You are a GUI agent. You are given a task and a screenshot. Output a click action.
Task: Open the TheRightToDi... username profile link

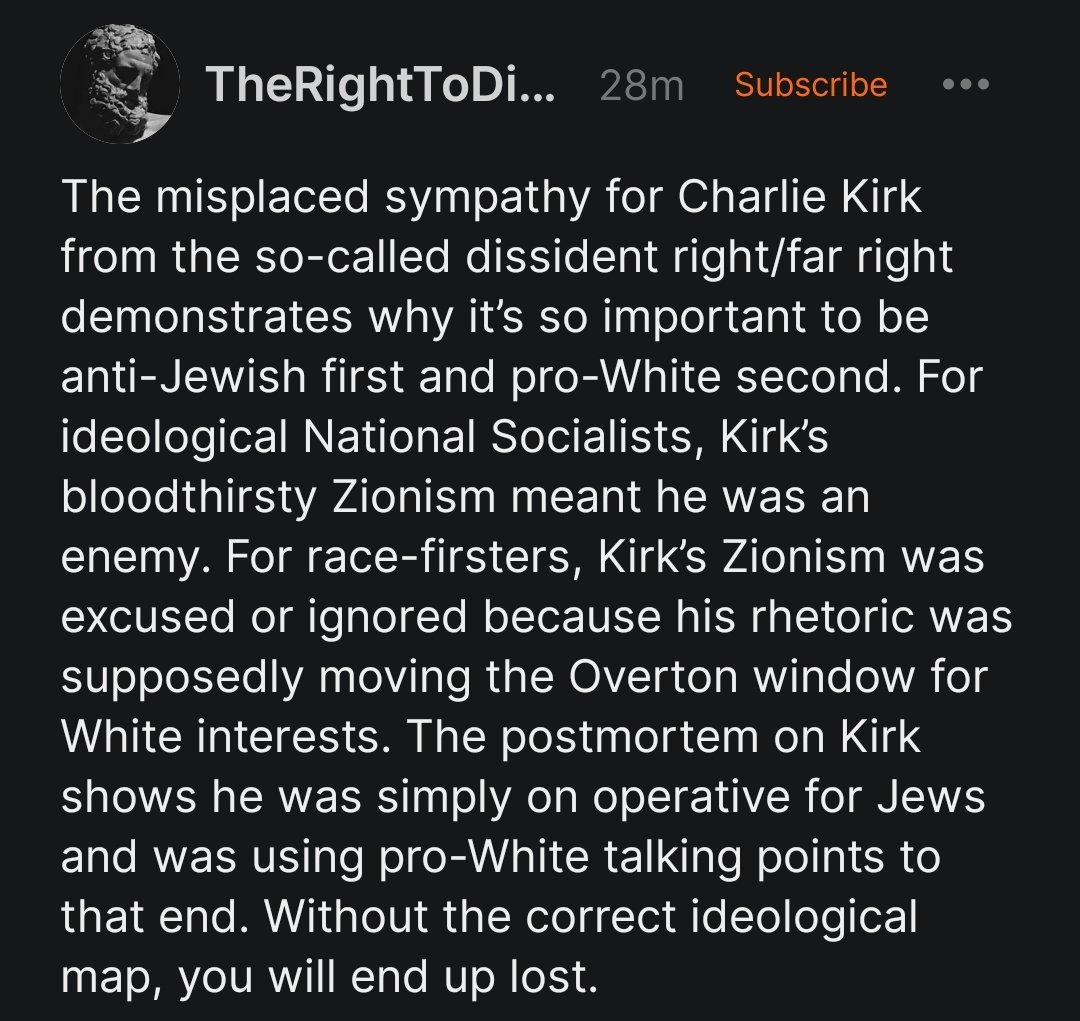(380, 85)
